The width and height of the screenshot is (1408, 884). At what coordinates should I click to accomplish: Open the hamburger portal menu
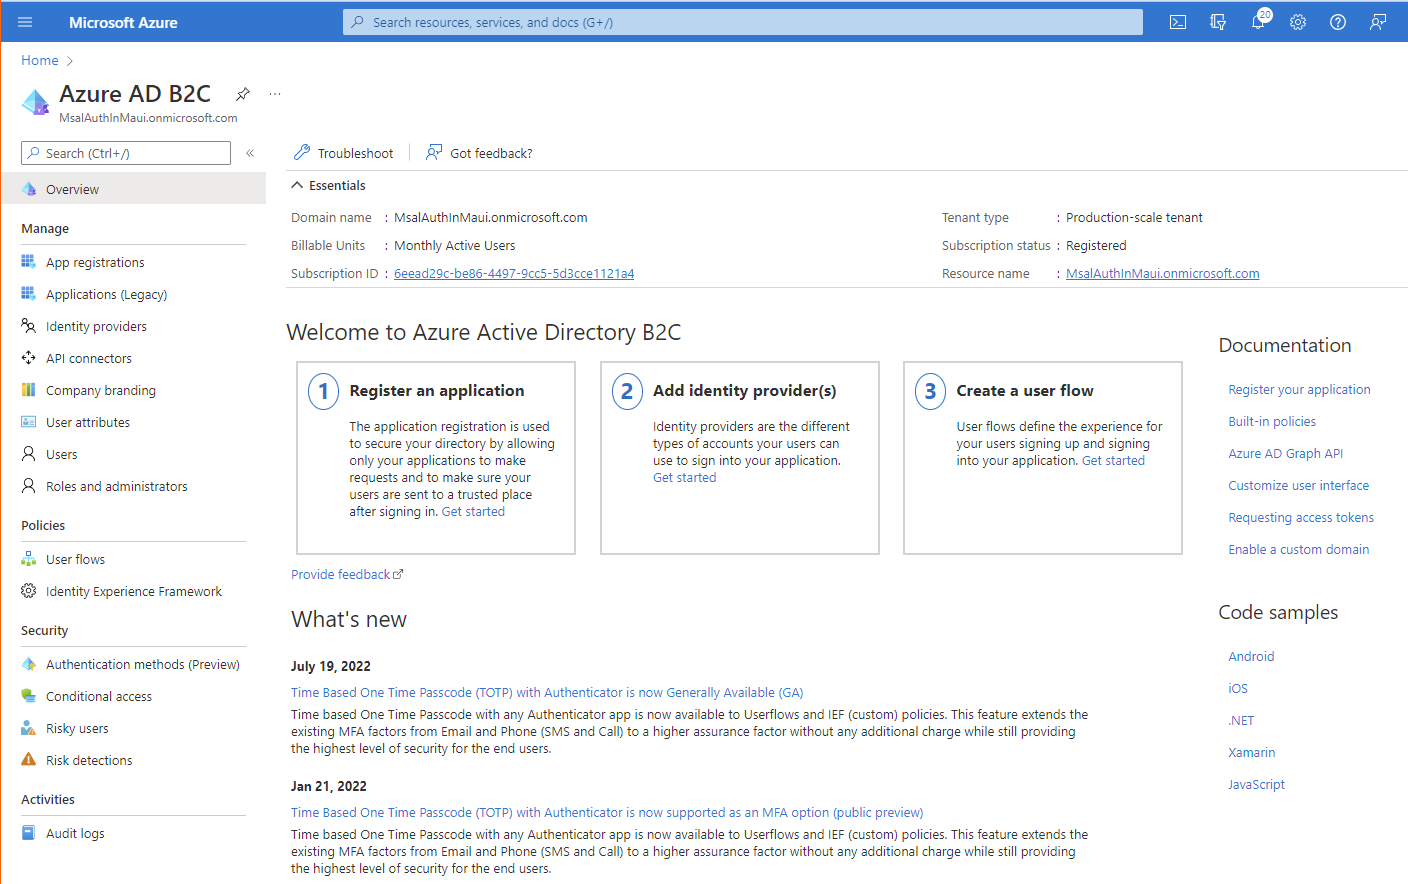pyautogui.click(x=26, y=22)
